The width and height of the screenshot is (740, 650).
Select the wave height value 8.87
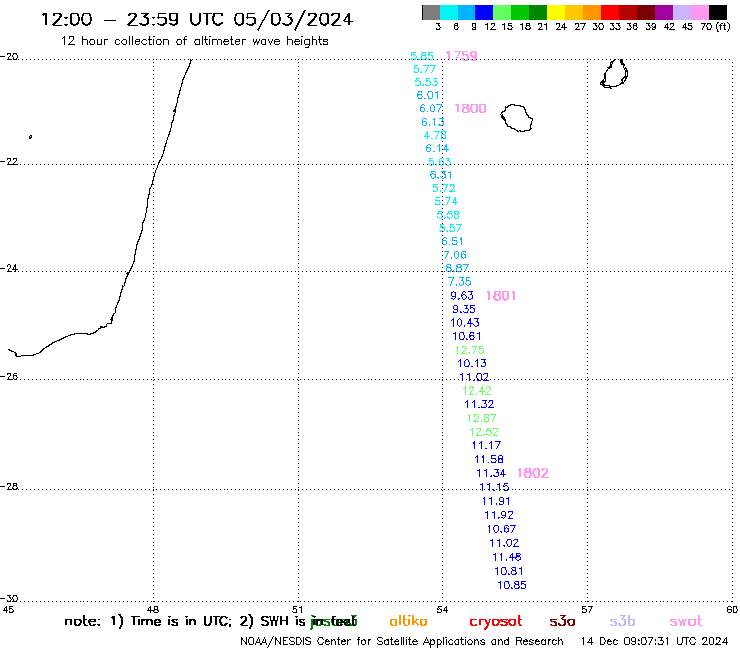click(457, 268)
